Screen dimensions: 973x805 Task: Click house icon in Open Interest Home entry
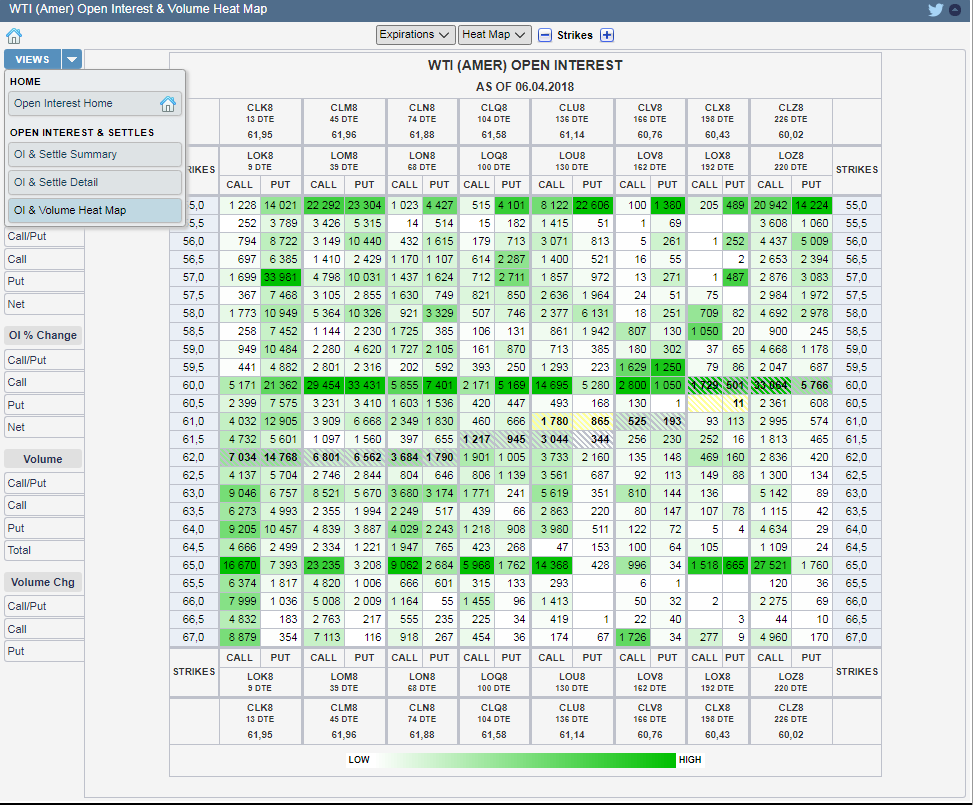click(168, 104)
